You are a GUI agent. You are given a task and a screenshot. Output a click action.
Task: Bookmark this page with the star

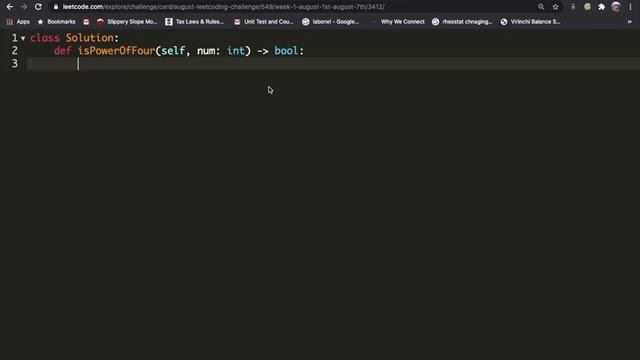(556, 7)
